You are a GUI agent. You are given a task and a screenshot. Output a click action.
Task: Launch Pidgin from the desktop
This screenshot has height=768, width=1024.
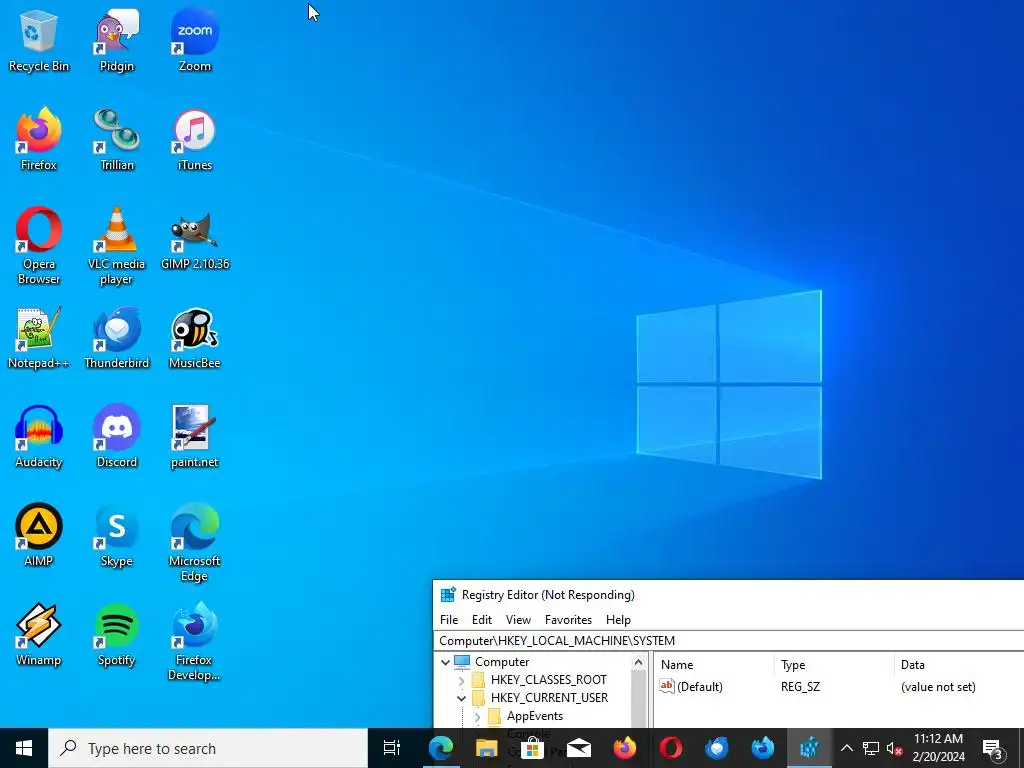117,40
